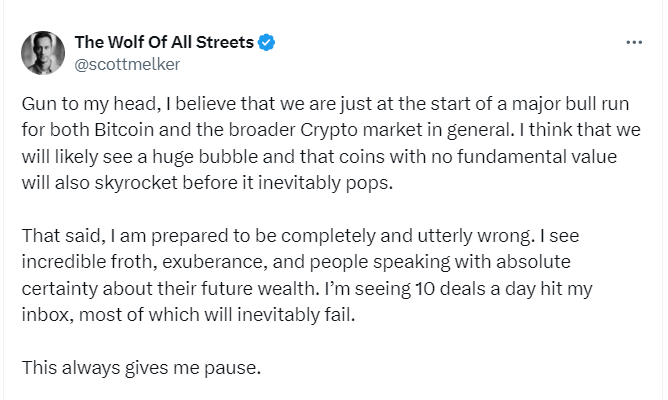
Task: Click the line starting 'will likely see a huge bubble'
Action: pyautogui.click(x=319, y=157)
